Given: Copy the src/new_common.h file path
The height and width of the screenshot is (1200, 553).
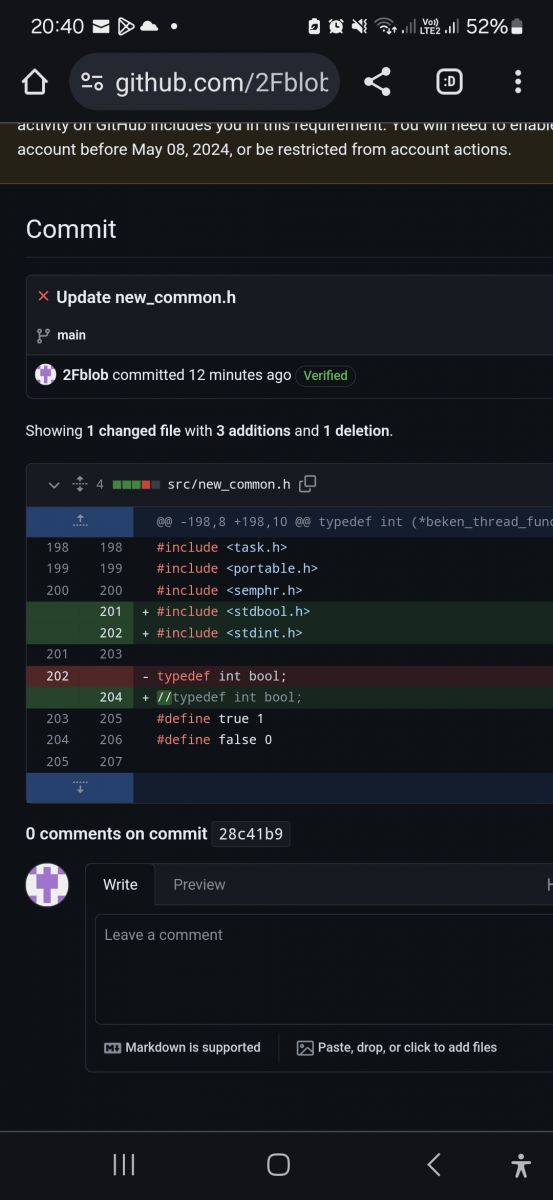Looking at the screenshot, I should point(308,484).
